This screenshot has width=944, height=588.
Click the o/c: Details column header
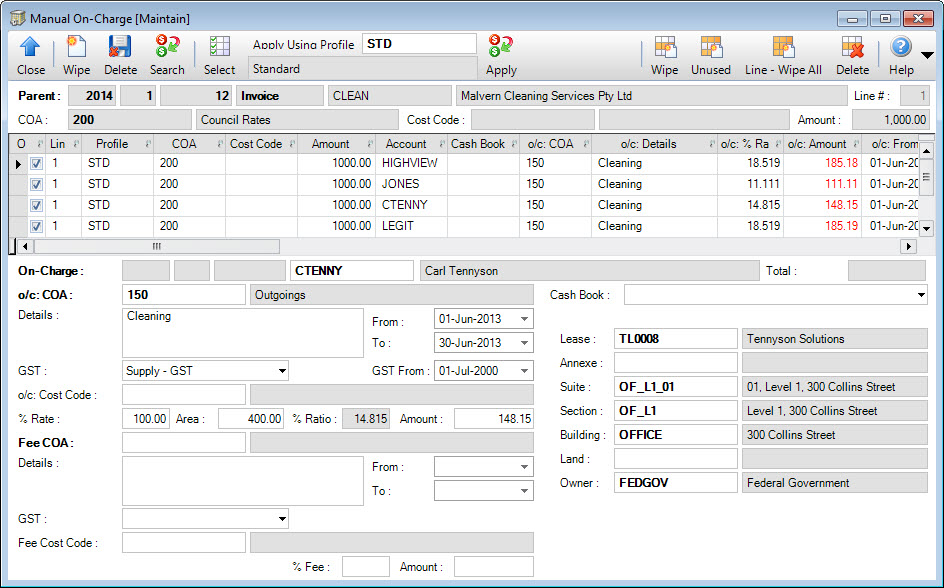point(654,144)
